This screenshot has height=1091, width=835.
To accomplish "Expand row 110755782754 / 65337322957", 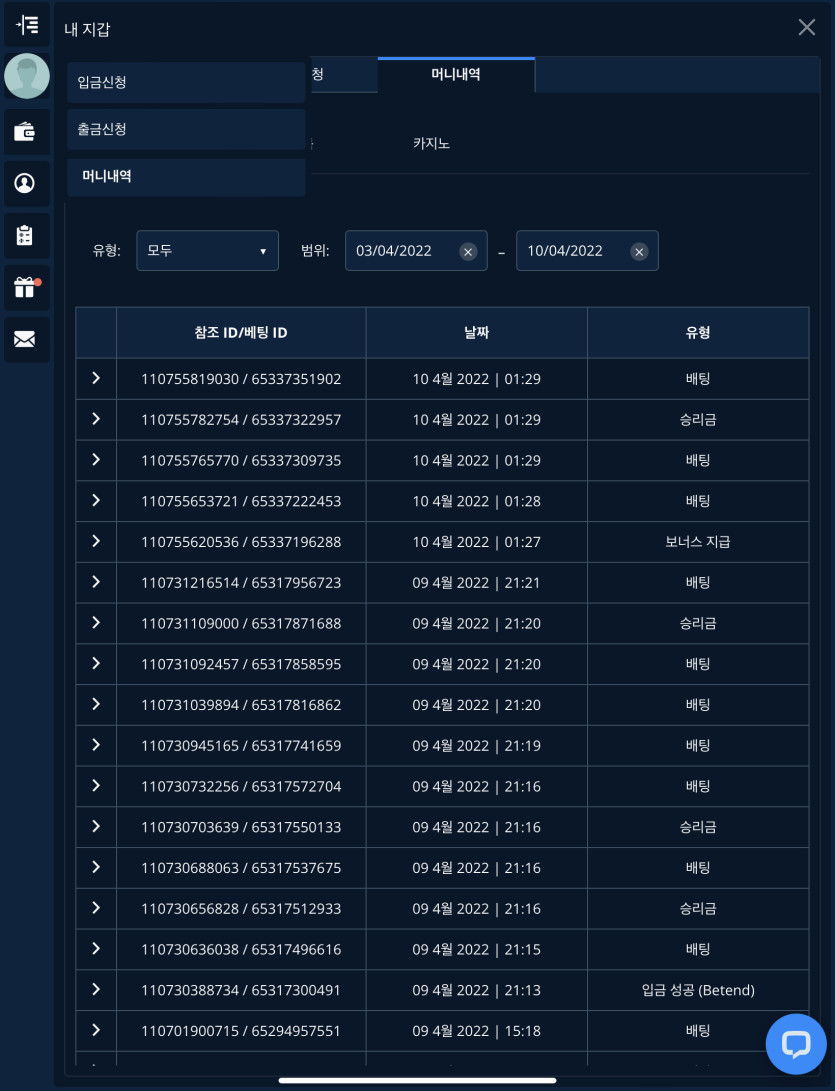I will point(96,419).
